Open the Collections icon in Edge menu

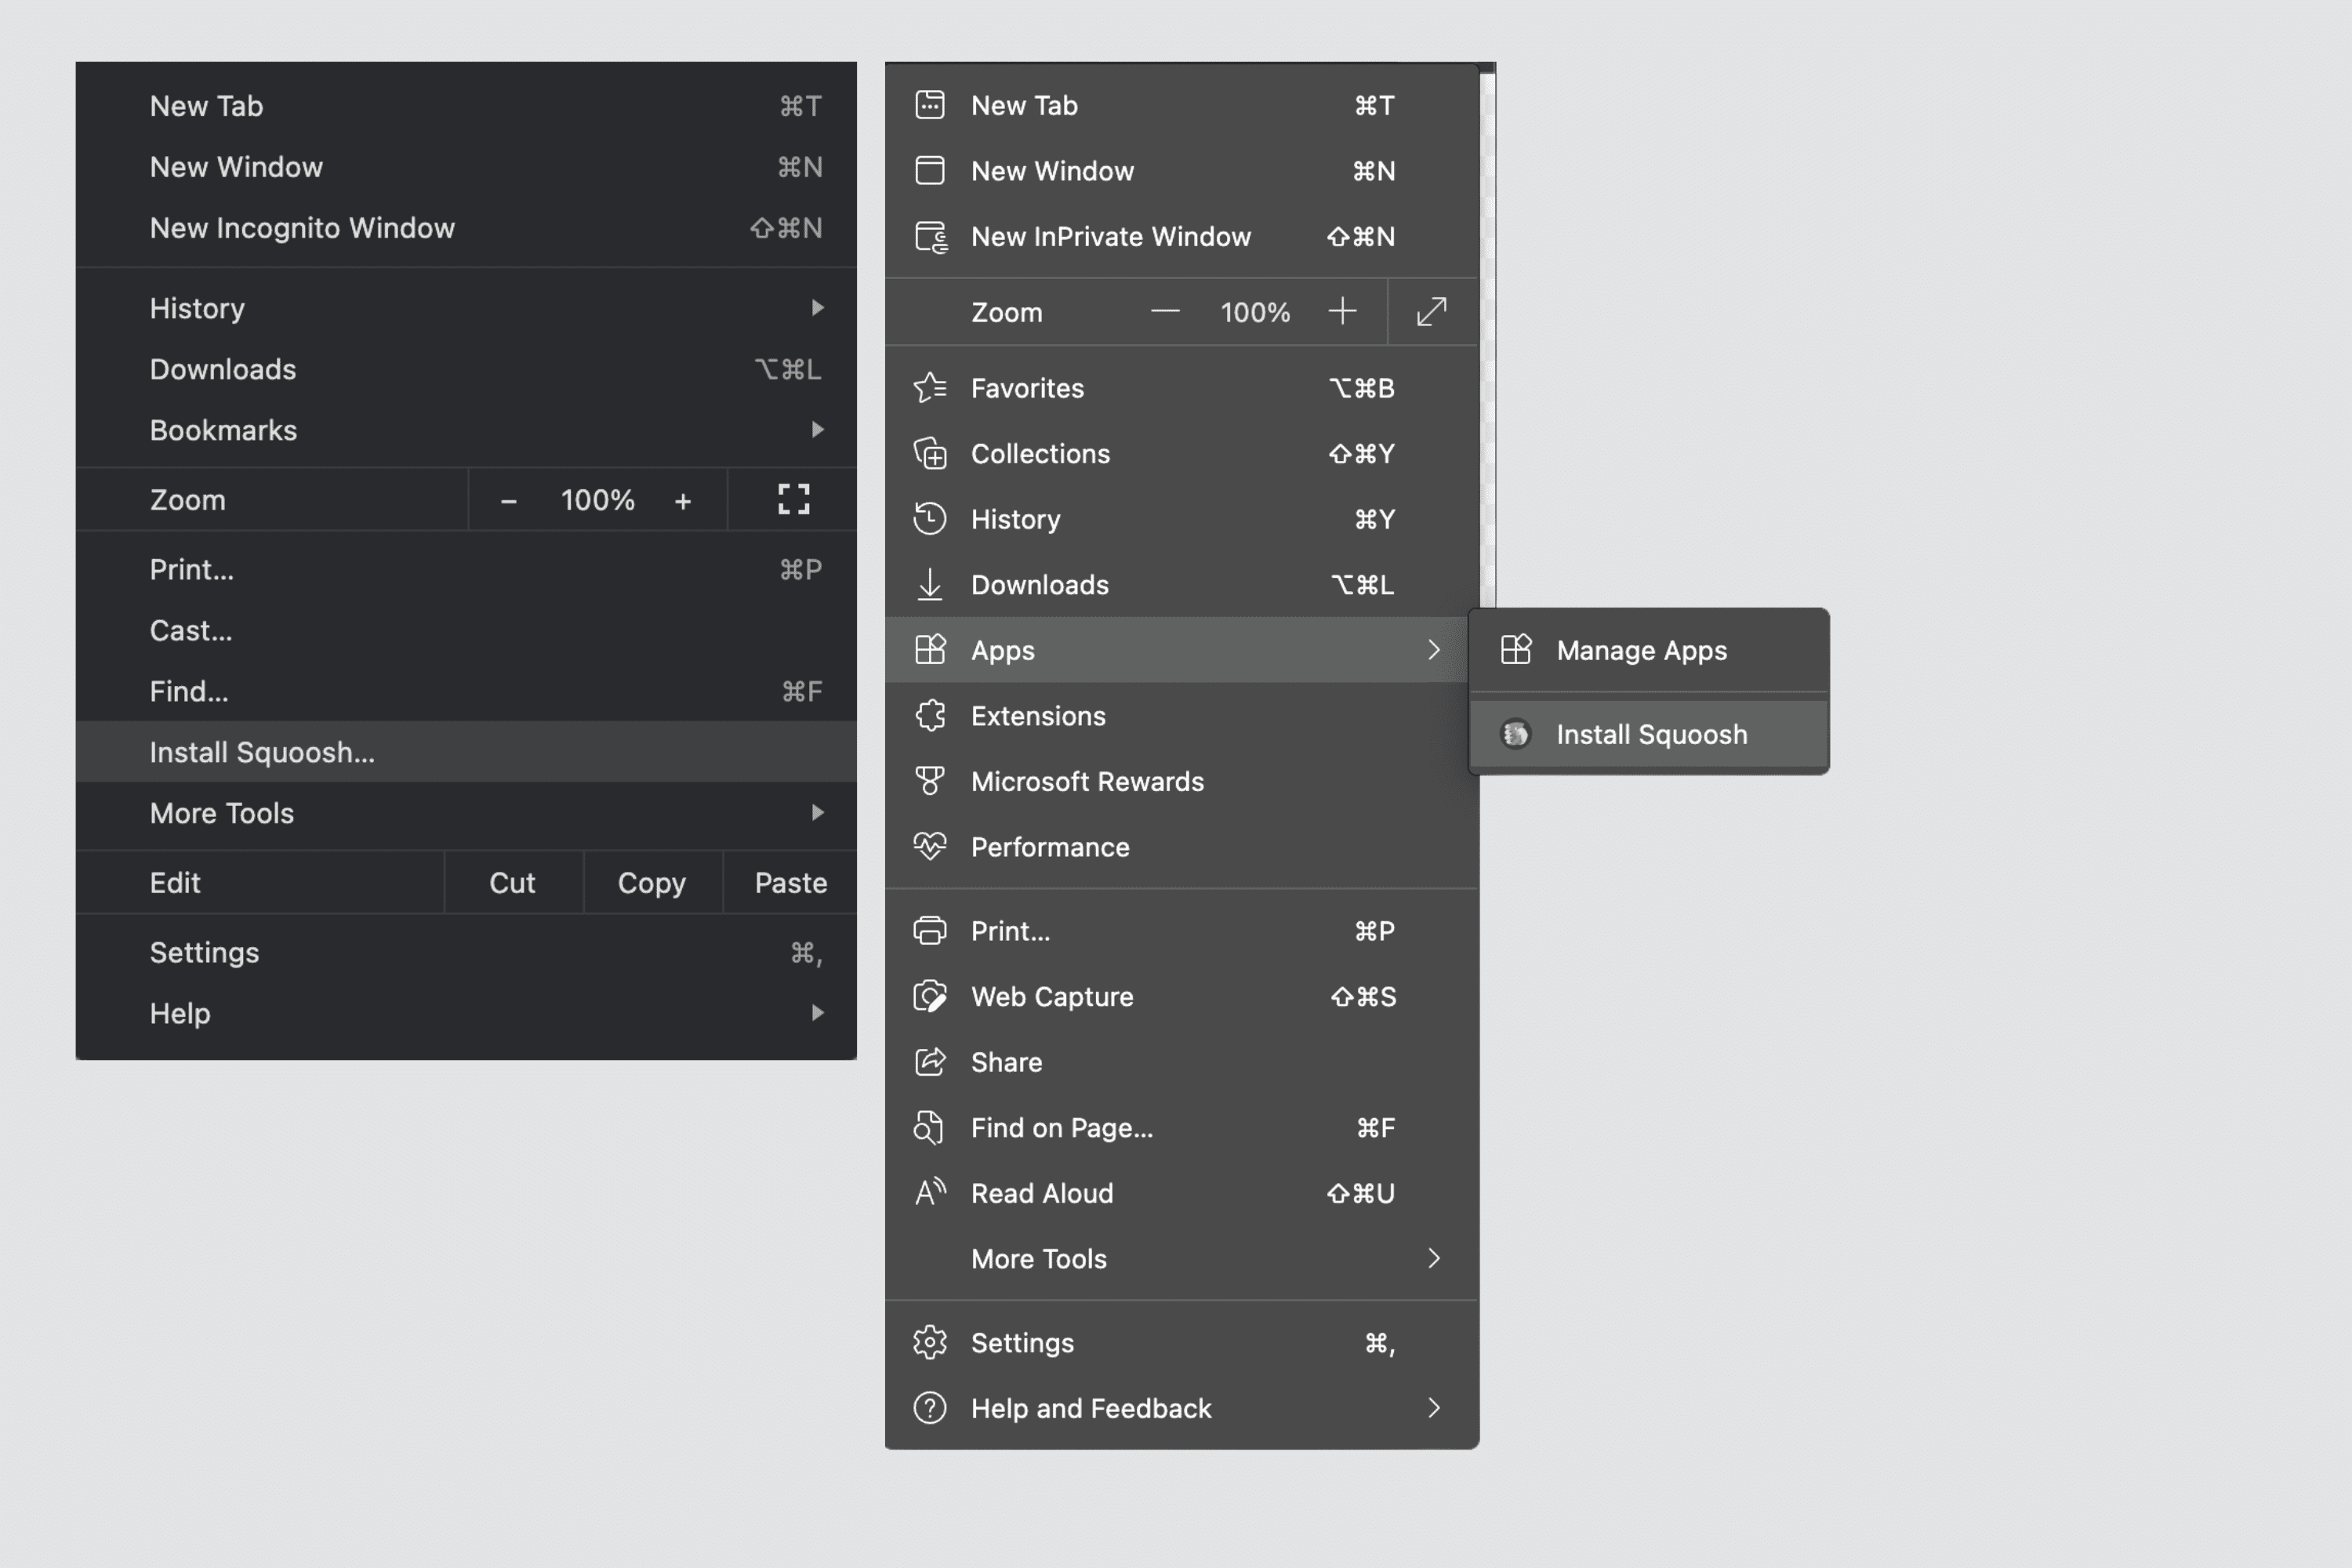pos(931,453)
